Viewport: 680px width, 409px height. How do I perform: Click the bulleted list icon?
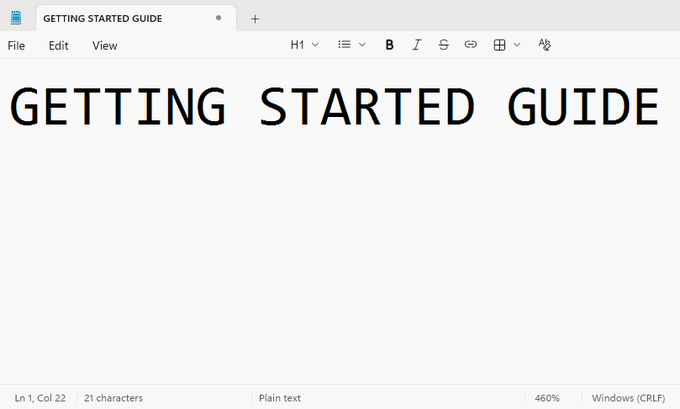pyautogui.click(x=344, y=45)
